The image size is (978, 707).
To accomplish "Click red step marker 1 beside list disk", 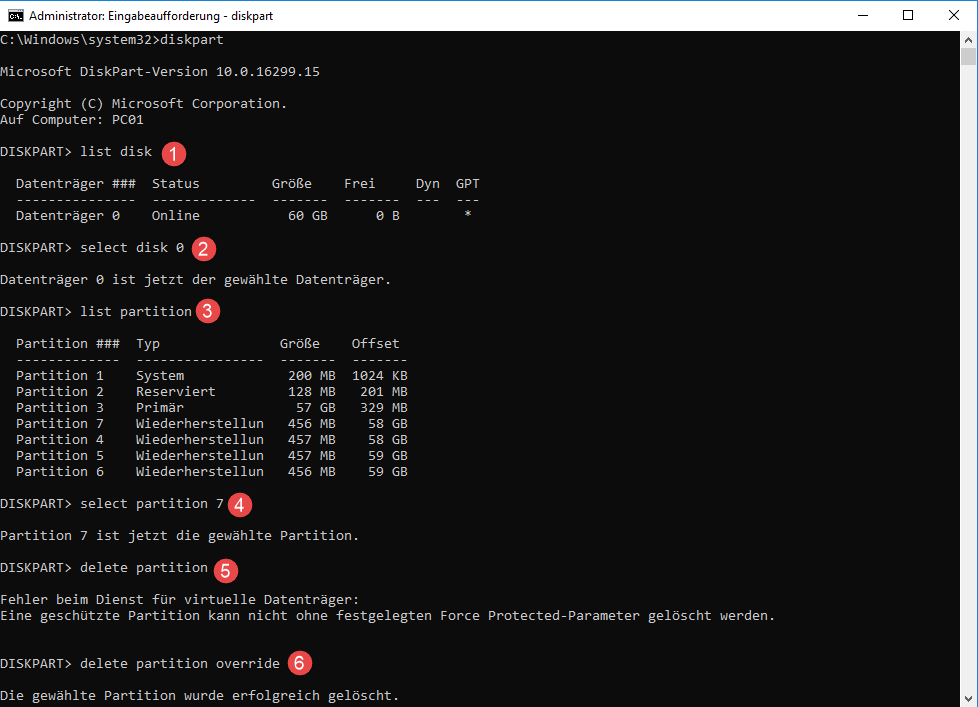I will pos(174,153).
